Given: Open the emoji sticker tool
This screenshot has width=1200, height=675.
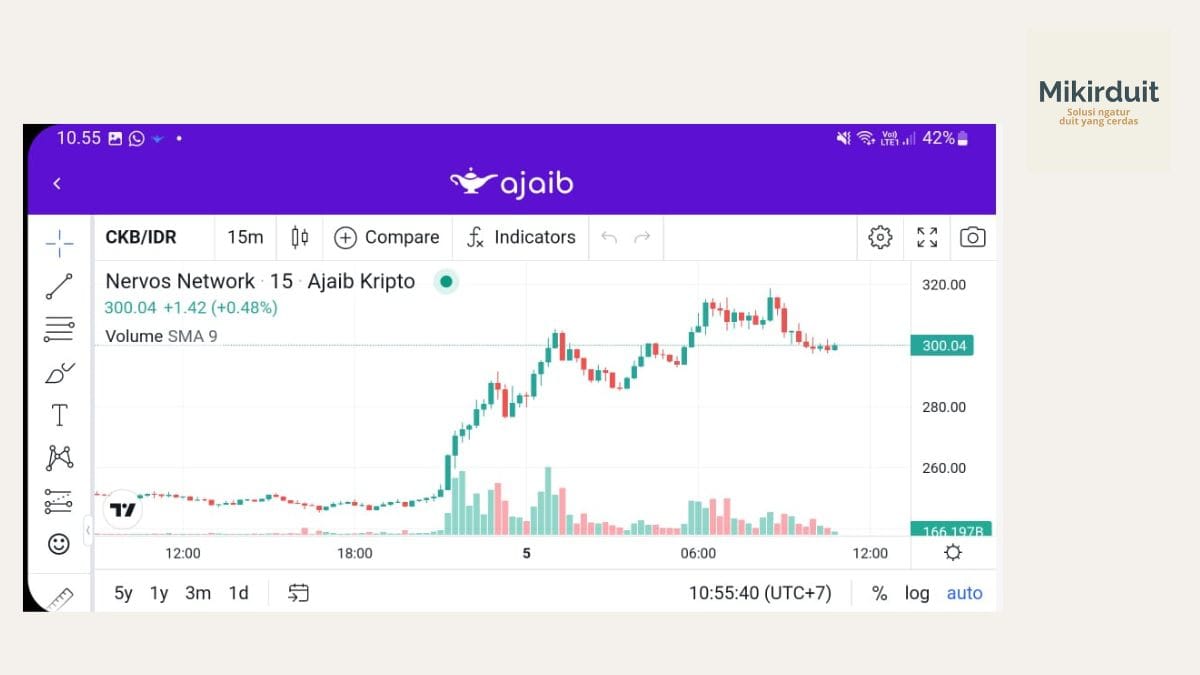Looking at the screenshot, I should 58,545.
